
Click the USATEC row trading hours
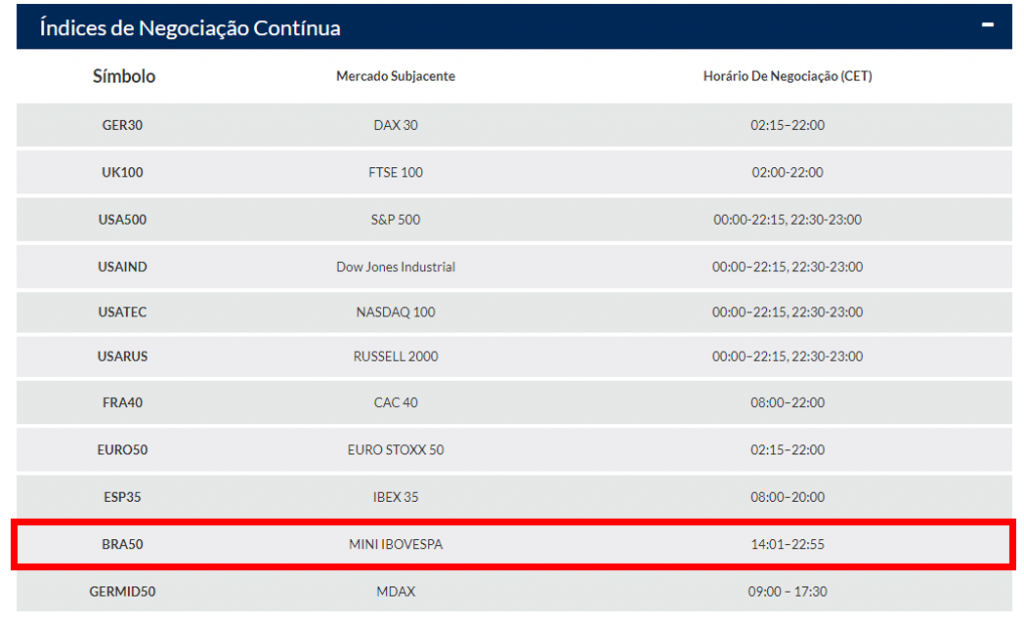tap(788, 312)
